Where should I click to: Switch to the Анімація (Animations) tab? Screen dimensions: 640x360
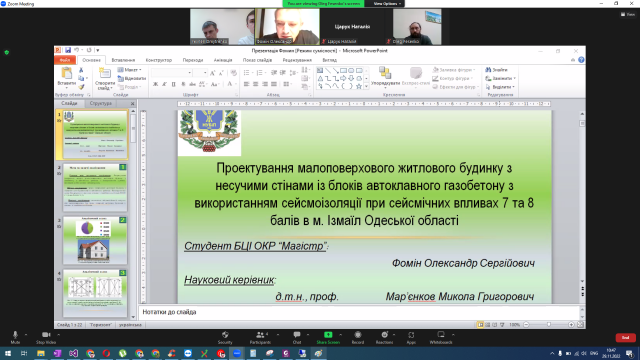223,60
